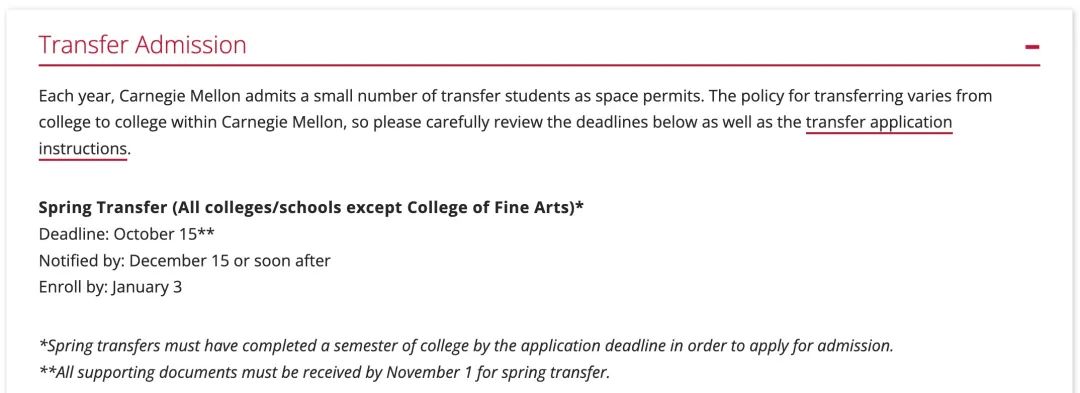Click the footnote about supporting documents

(324, 373)
